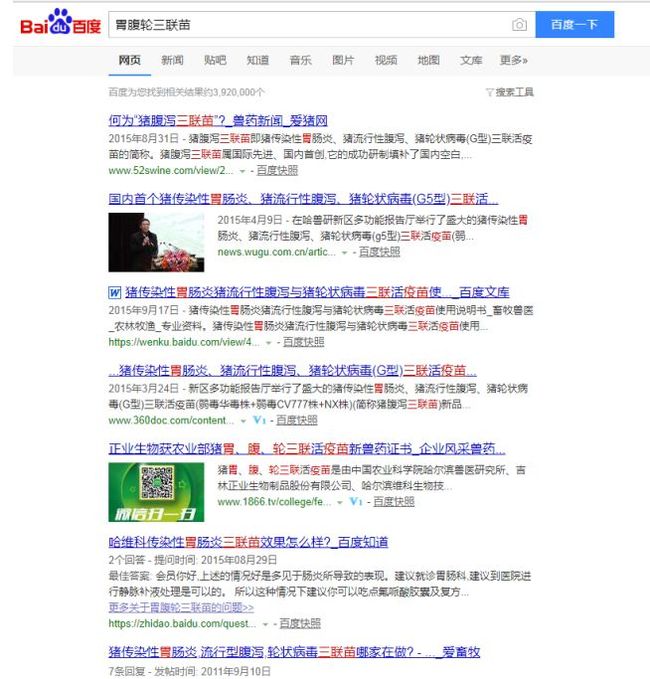Click URL www.360doc.com/content...
The height and width of the screenshot is (679, 650).
(x=171, y=420)
